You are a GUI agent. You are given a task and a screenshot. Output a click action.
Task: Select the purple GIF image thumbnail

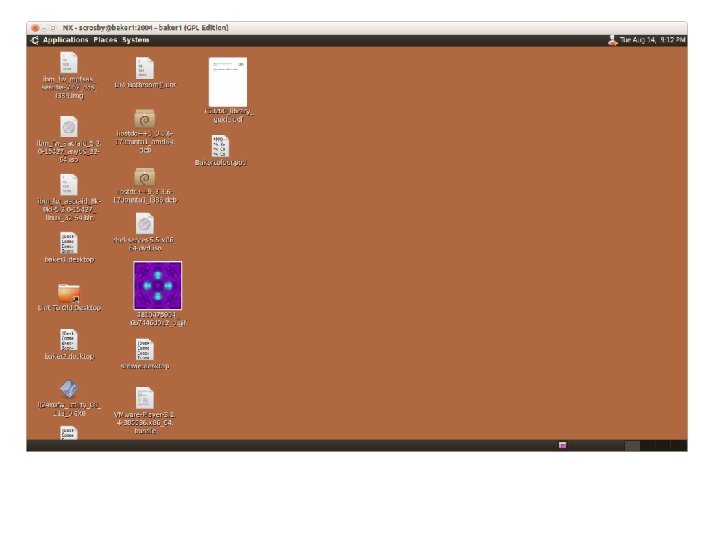[x=158, y=286]
